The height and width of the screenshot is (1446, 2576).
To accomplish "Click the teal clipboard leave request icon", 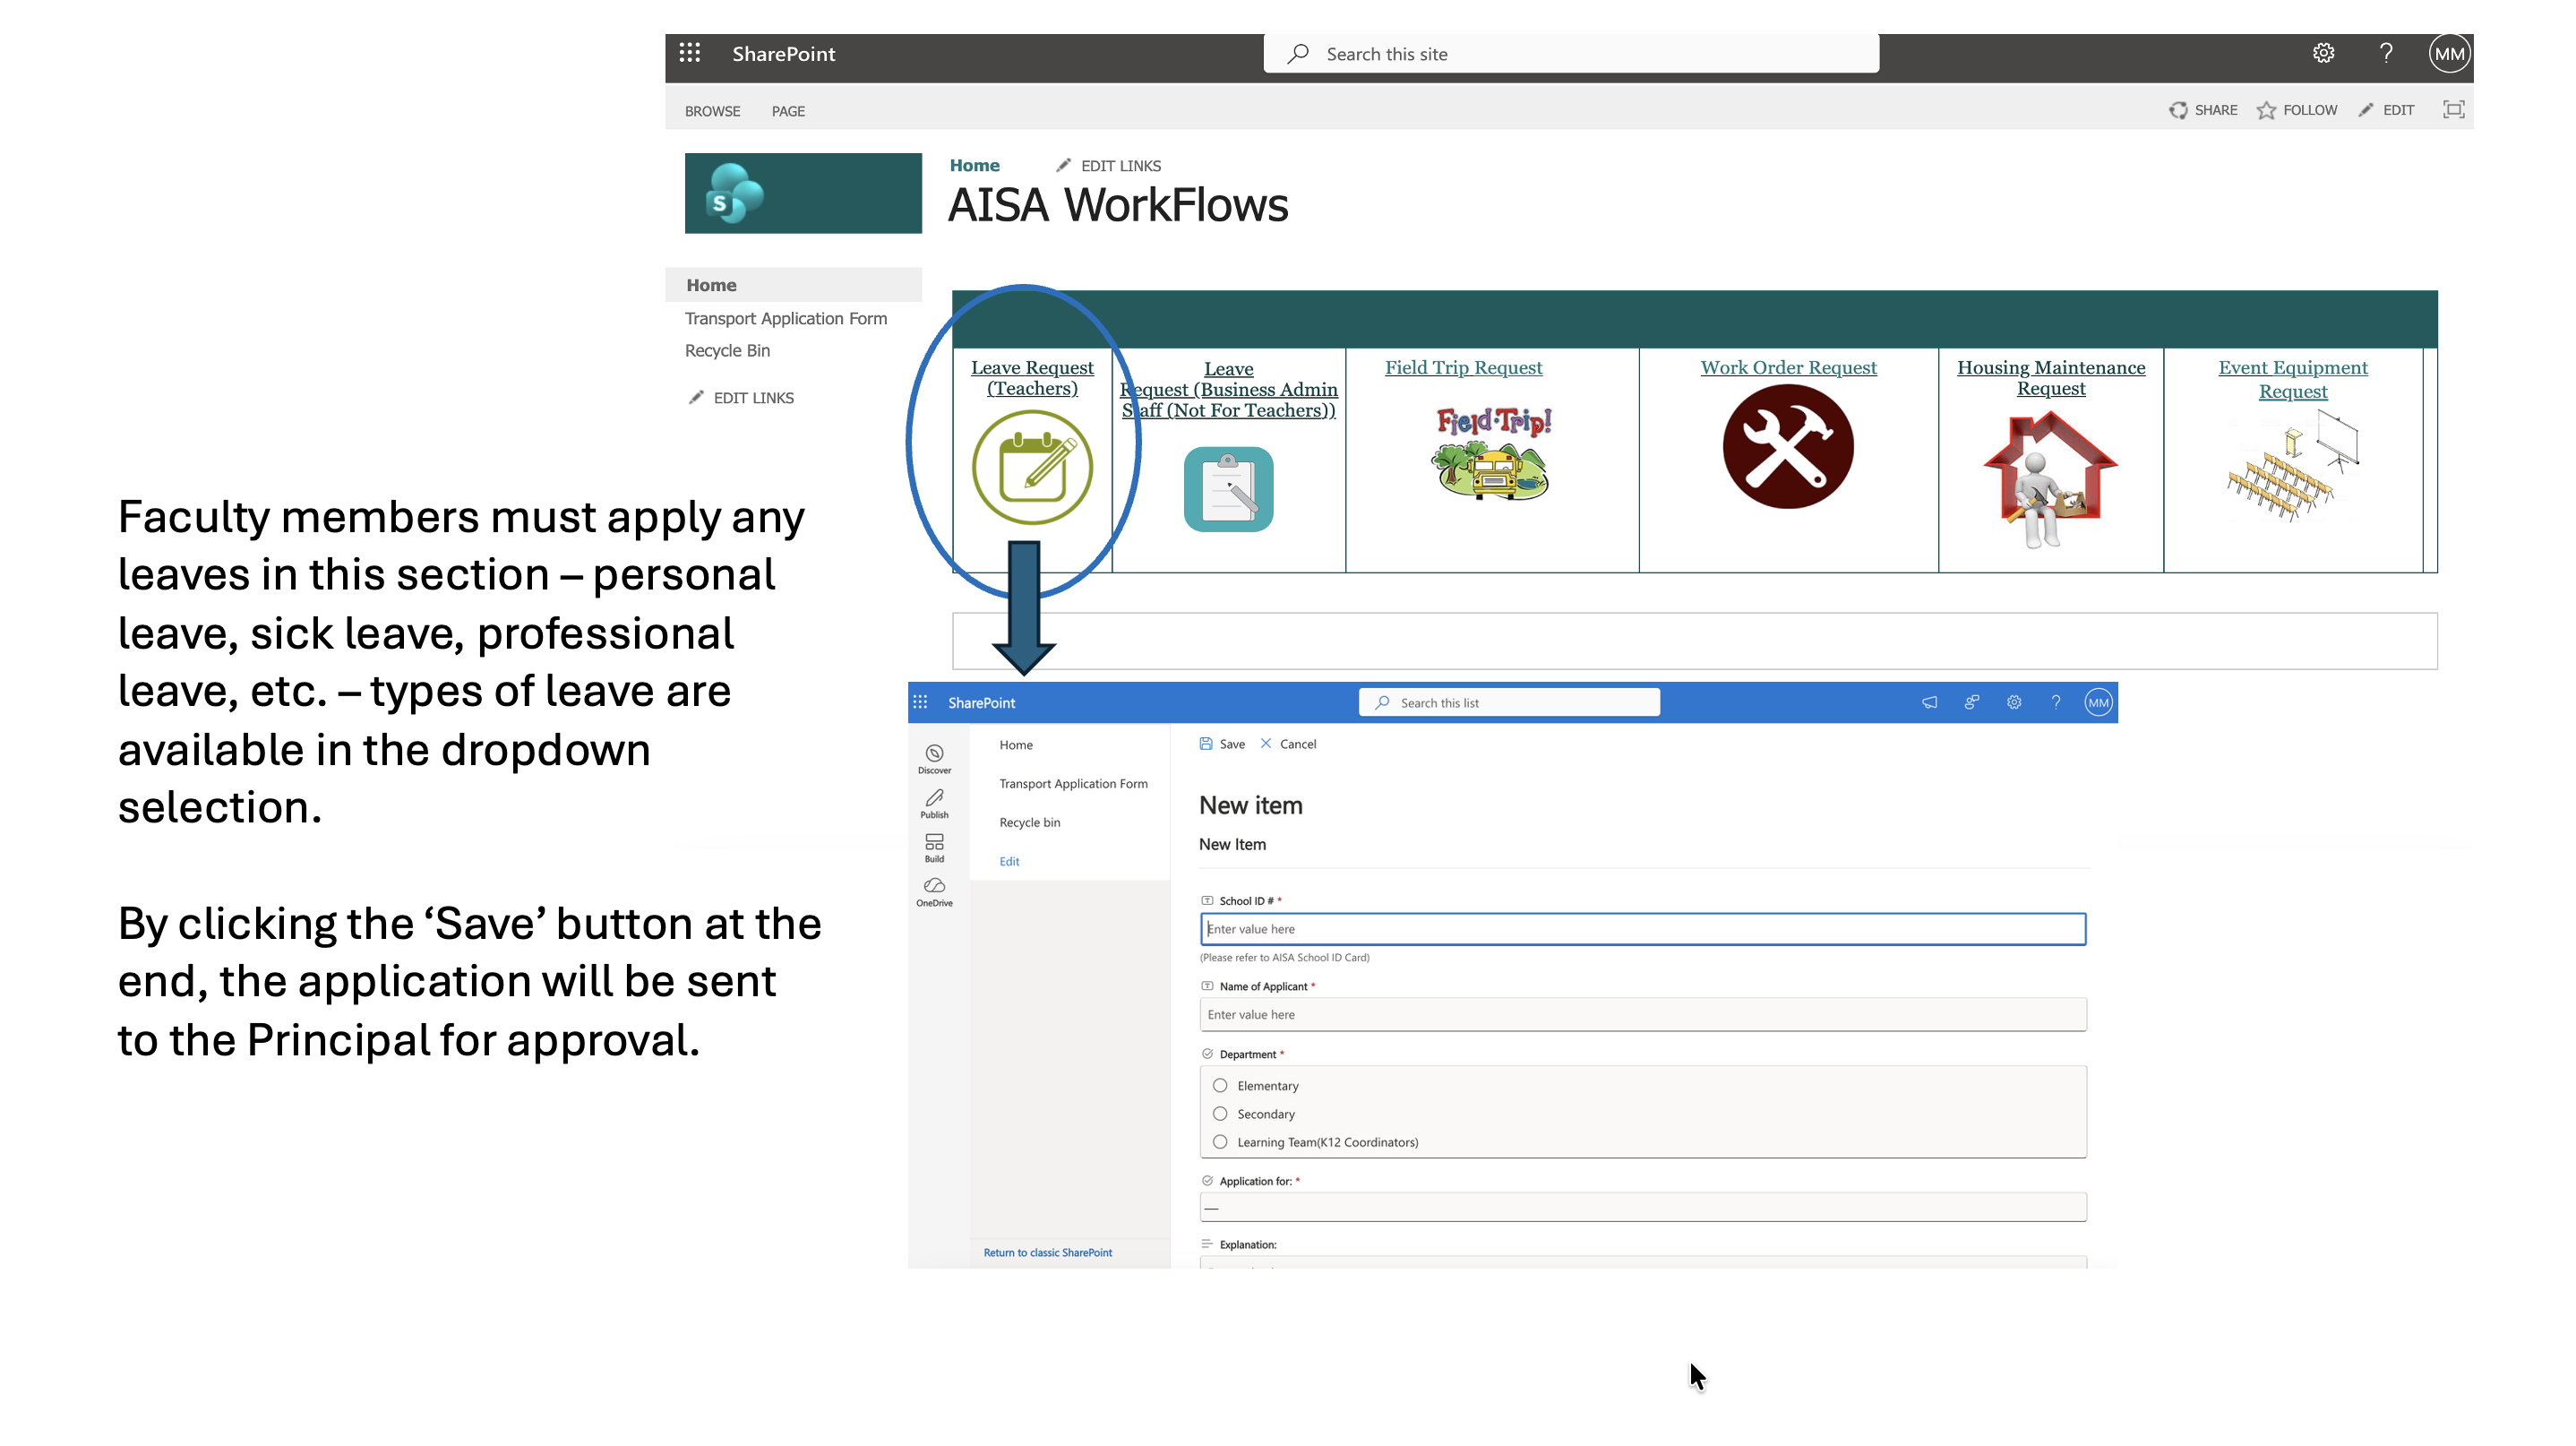I will point(1228,489).
